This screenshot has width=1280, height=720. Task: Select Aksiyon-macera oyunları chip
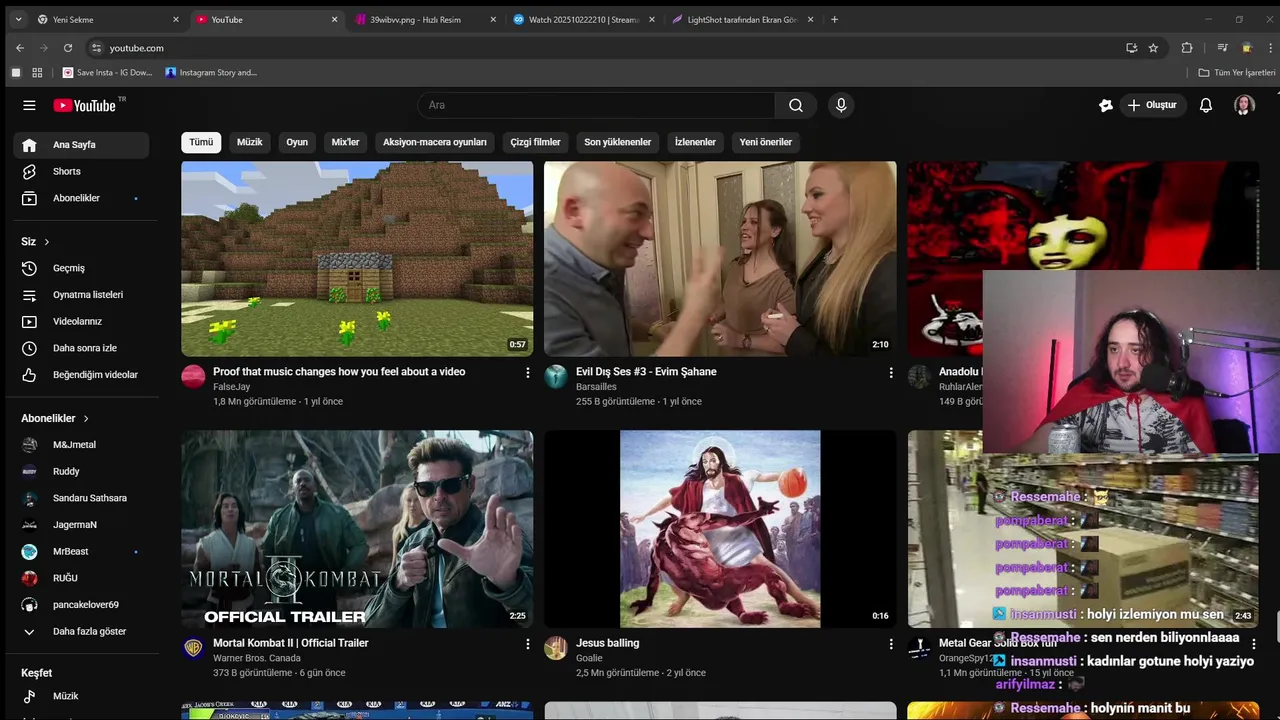435,142
